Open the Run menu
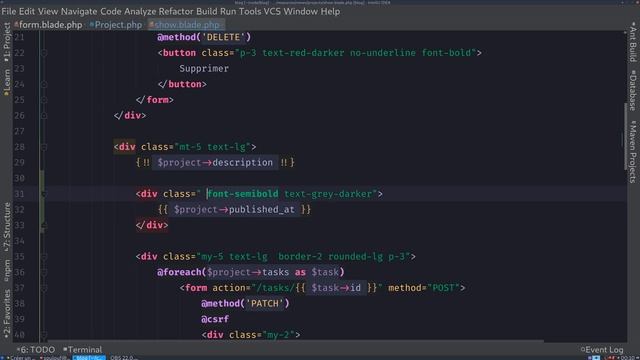 point(228,11)
